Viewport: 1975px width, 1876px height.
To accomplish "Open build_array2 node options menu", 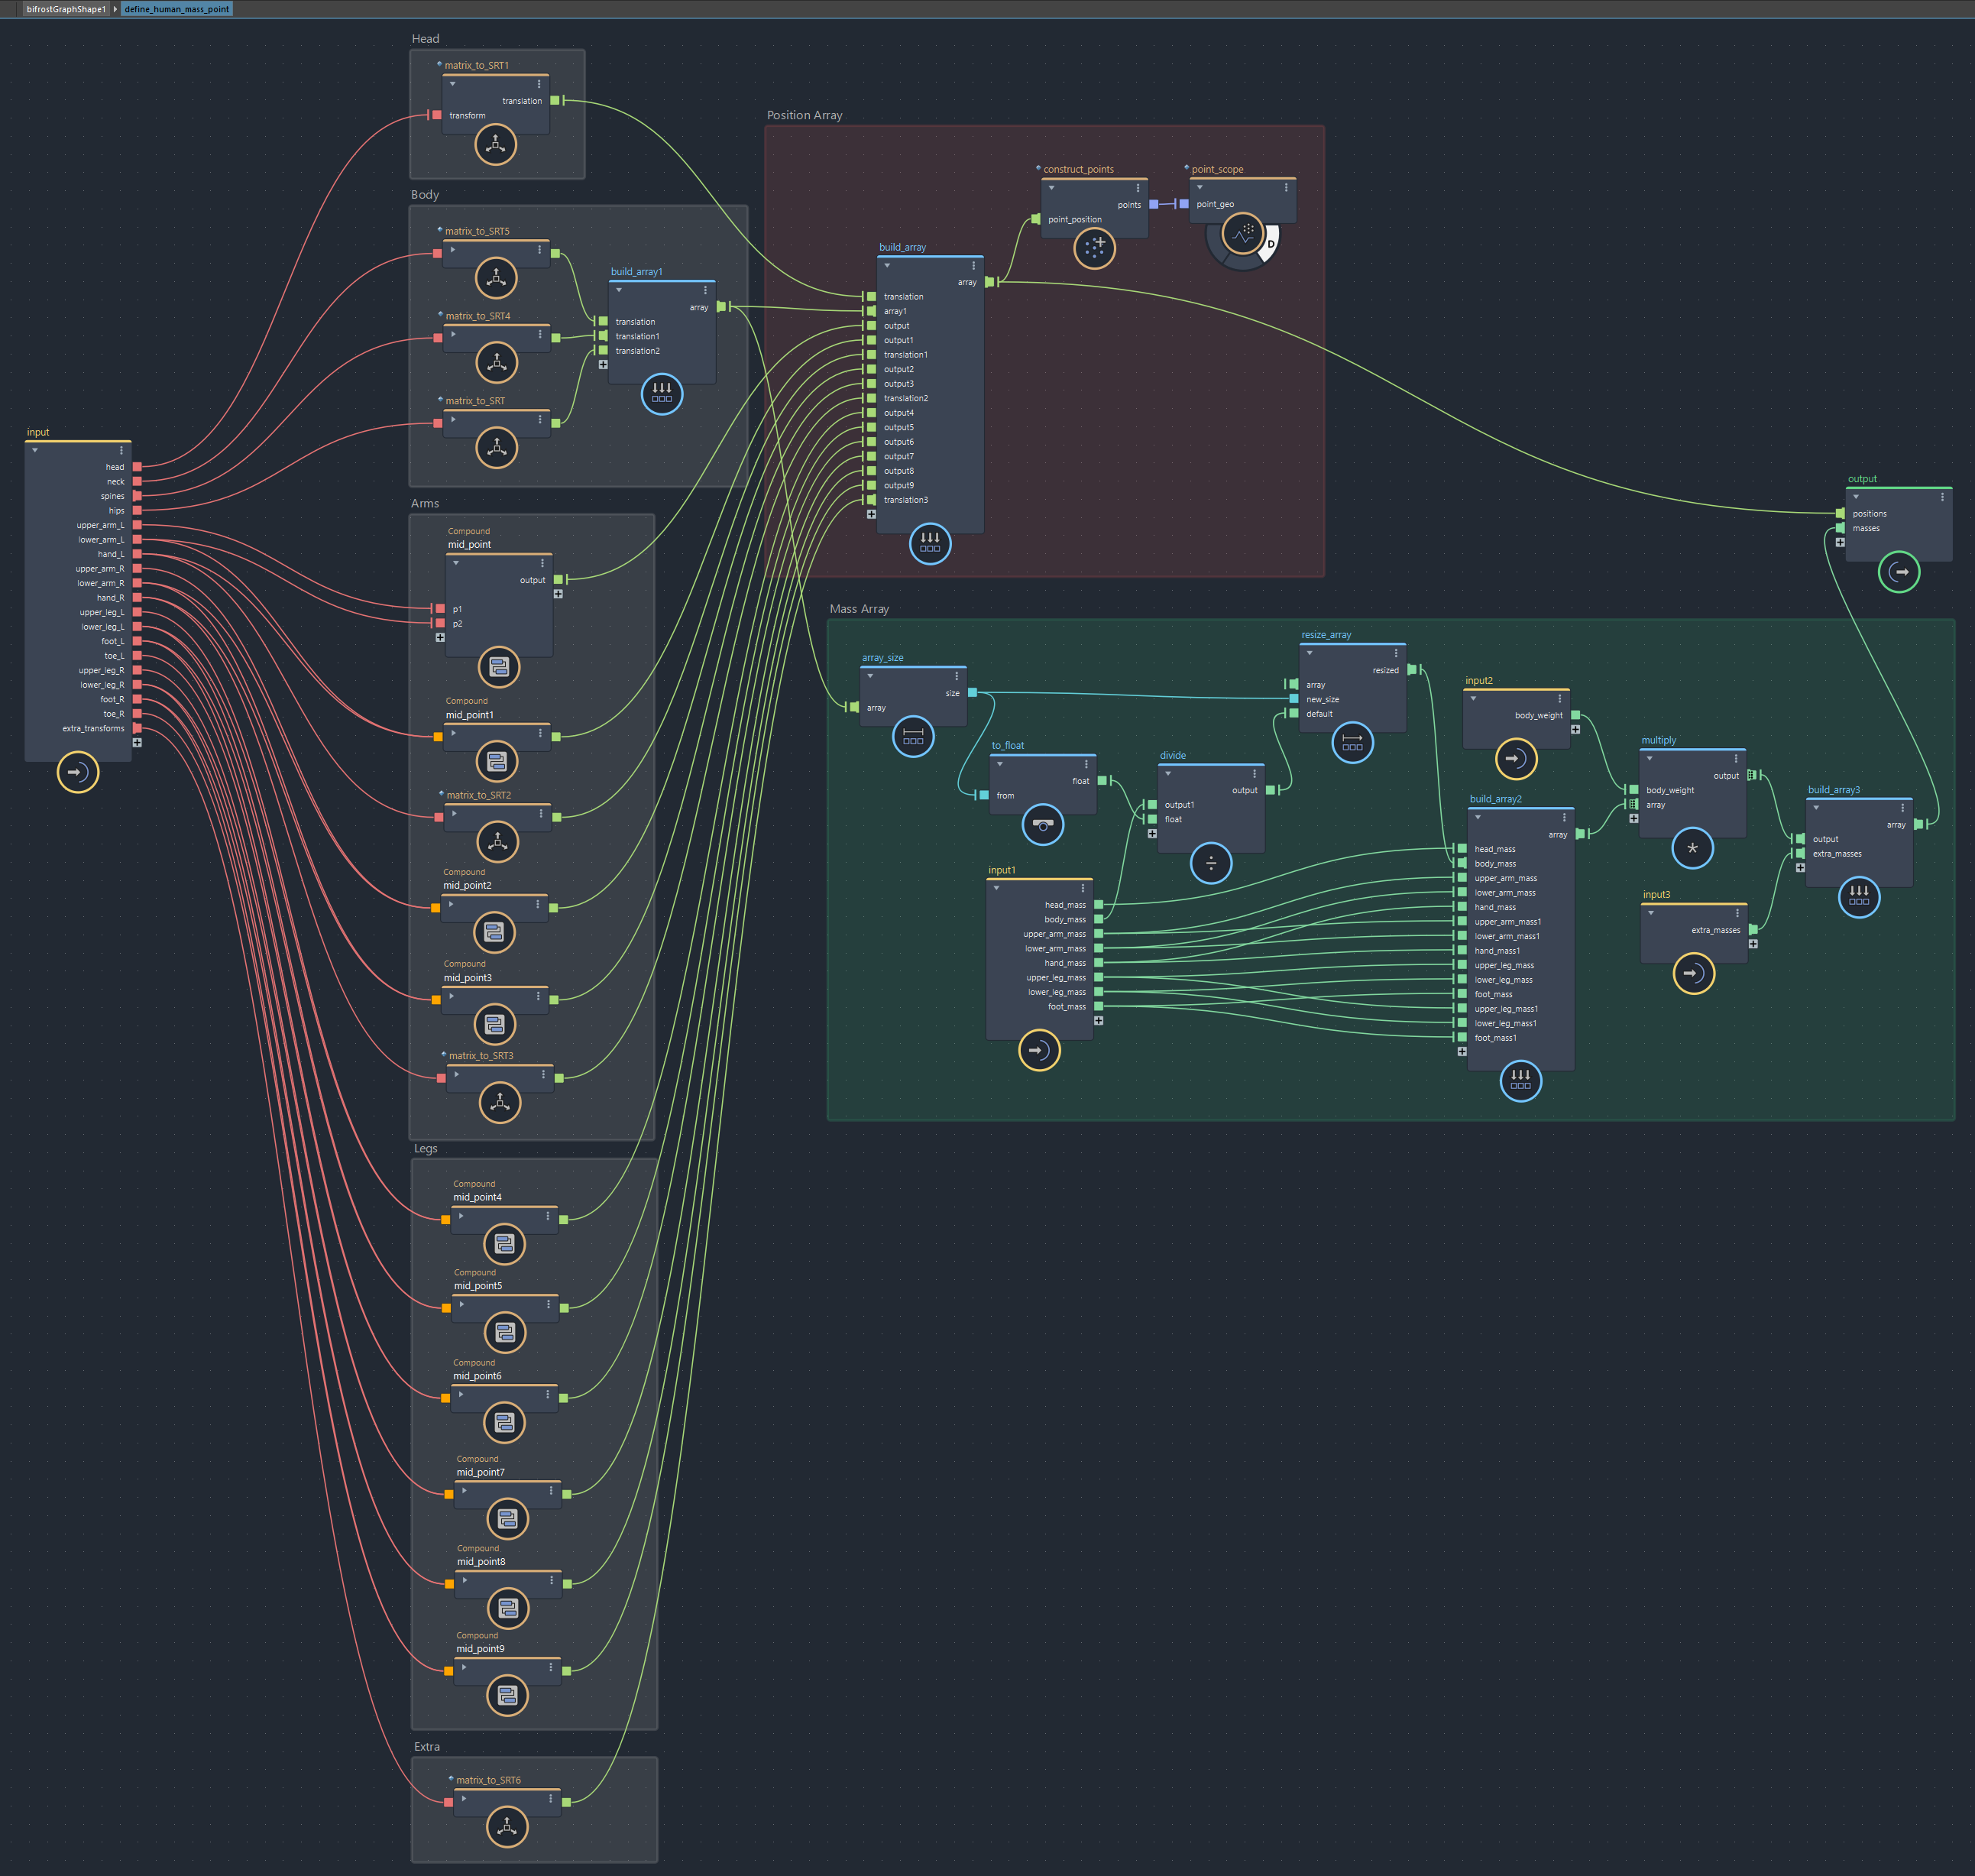I will point(1564,817).
